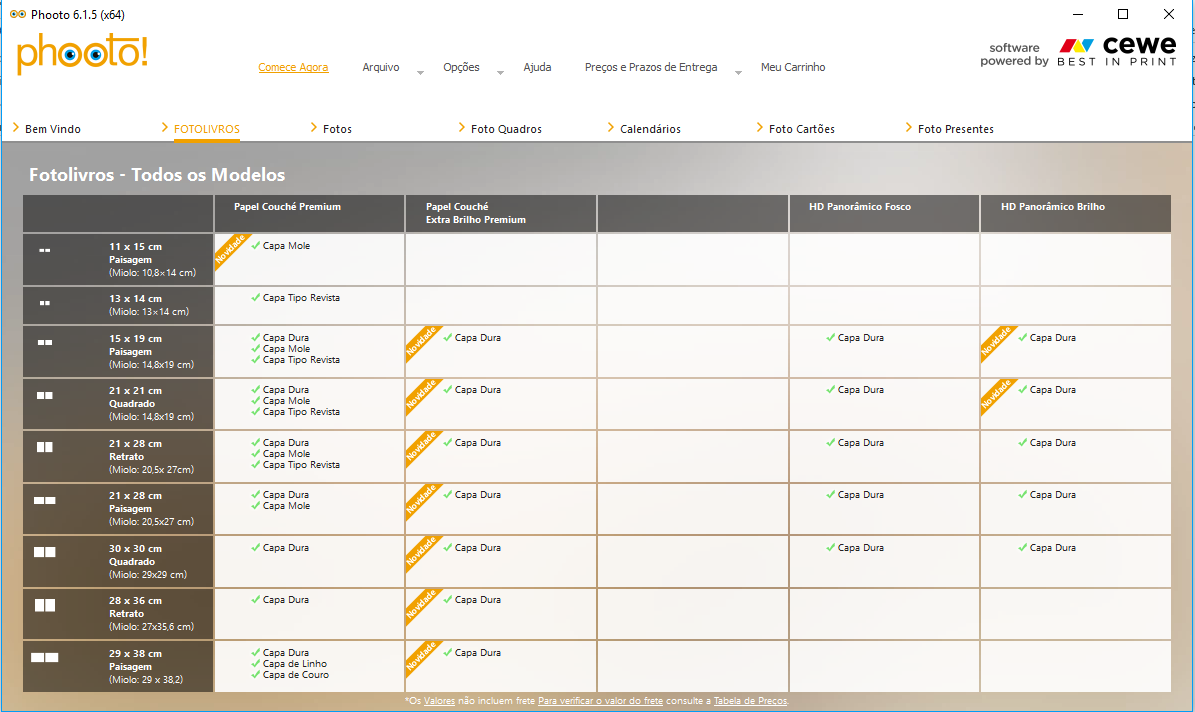The height and width of the screenshot is (712, 1195).
Task: Select Capa de Couro for 29 x 38 cm
Action: [x=295, y=675]
